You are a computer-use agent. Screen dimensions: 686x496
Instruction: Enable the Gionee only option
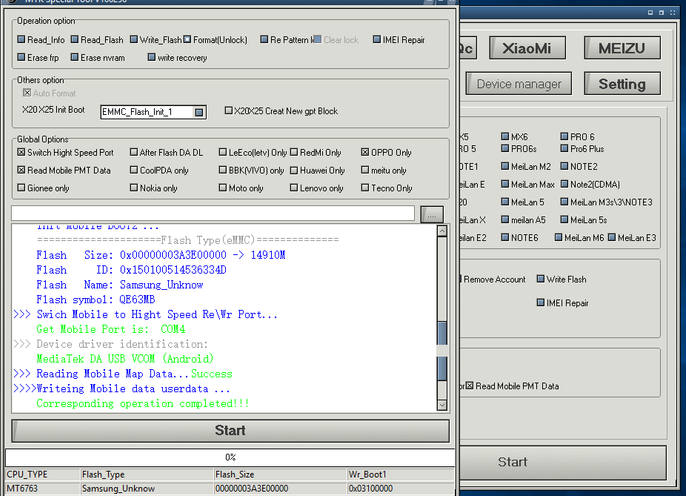click(x=21, y=187)
